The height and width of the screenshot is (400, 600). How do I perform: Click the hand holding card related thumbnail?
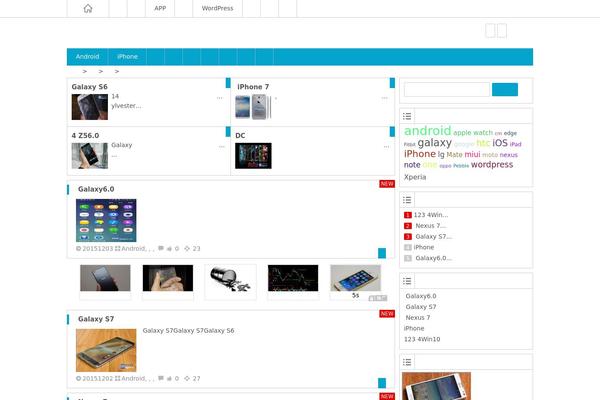(x=168, y=278)
